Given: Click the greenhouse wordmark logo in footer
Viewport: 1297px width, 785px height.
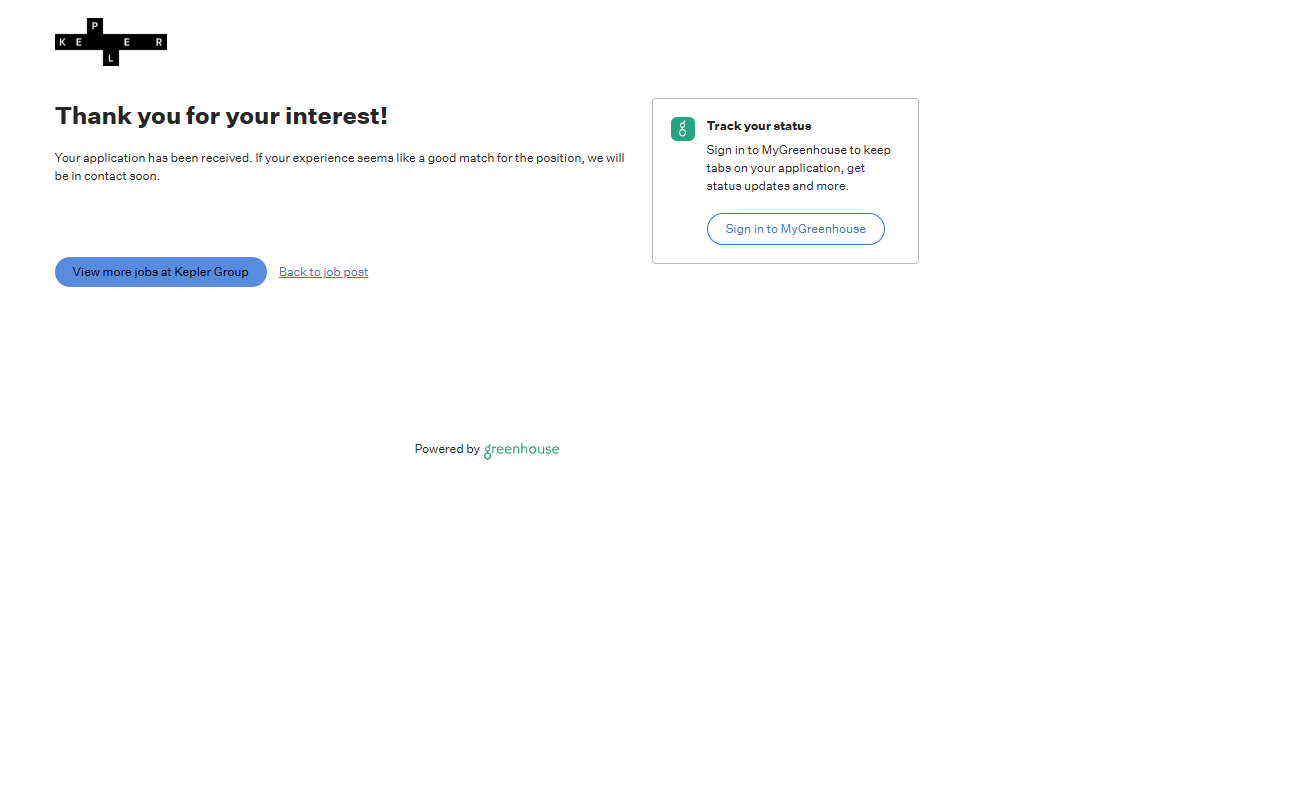Looking at the screenshot, I should [521, 450].
